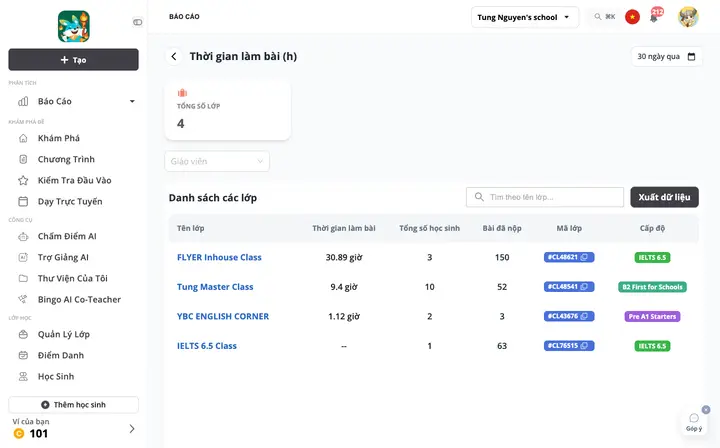Open the Giáo viên filter dropdown

(x=217, y=161)
